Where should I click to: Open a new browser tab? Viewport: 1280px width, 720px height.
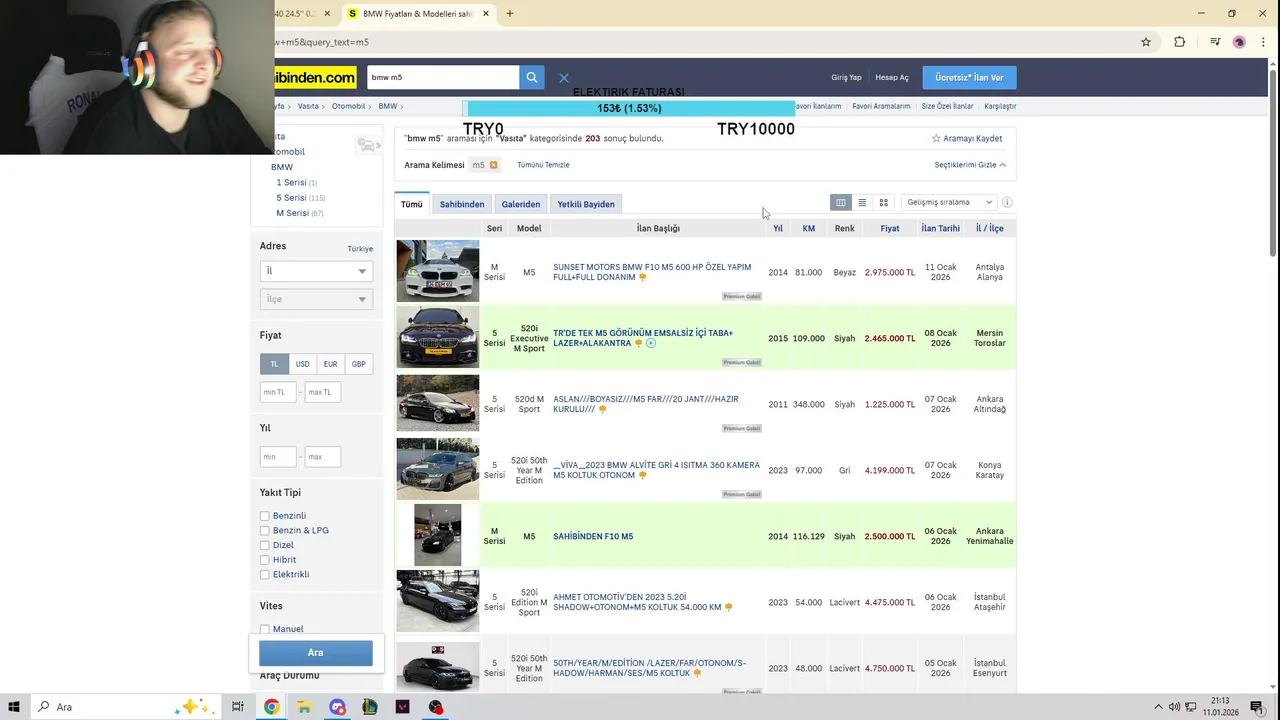point(510,14)
